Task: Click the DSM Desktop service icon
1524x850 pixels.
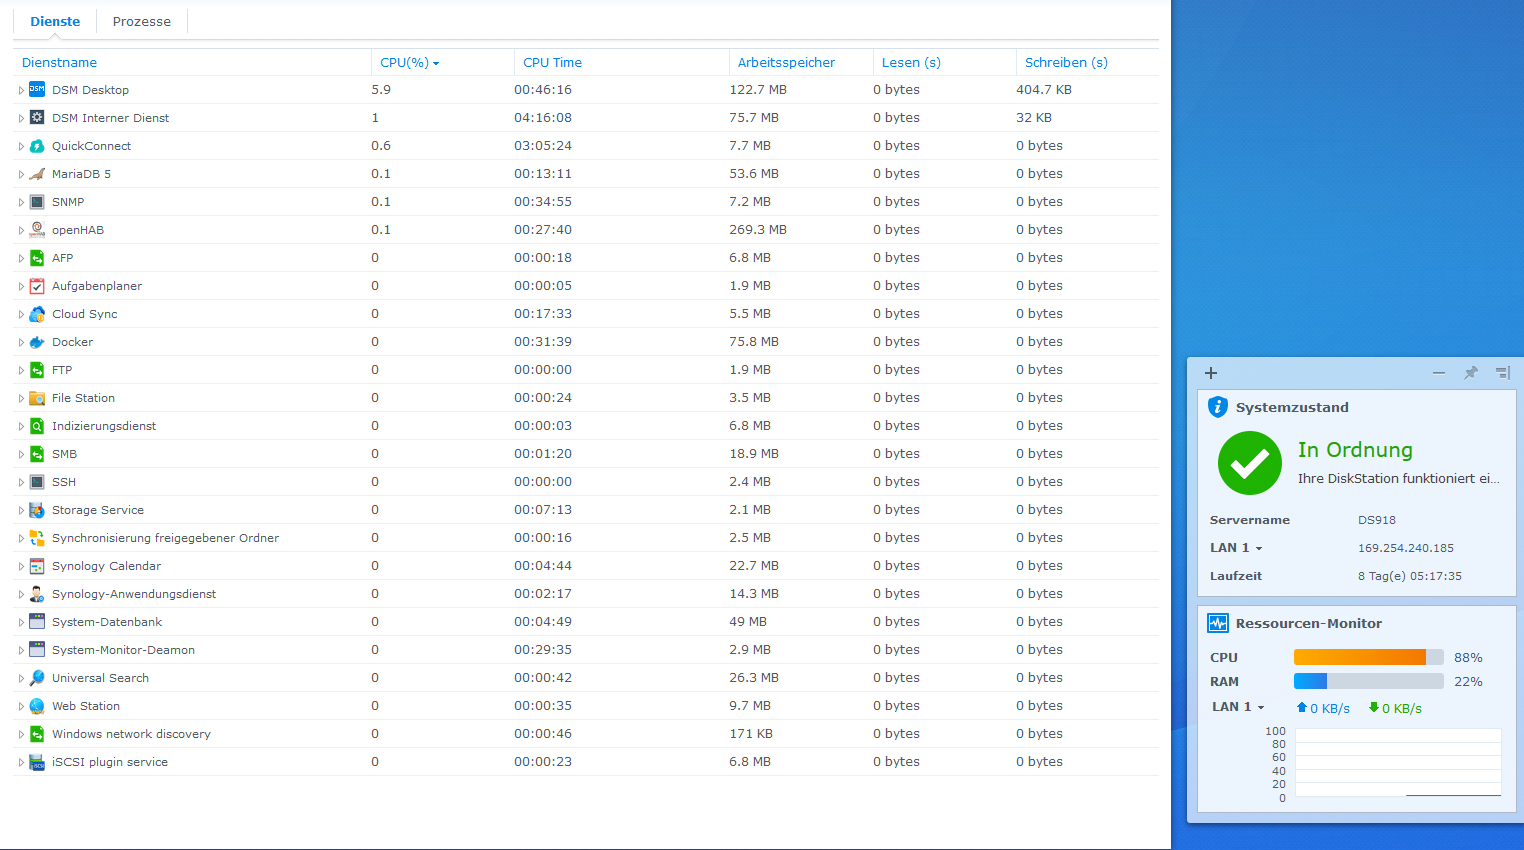Action: tap(37, 90)
